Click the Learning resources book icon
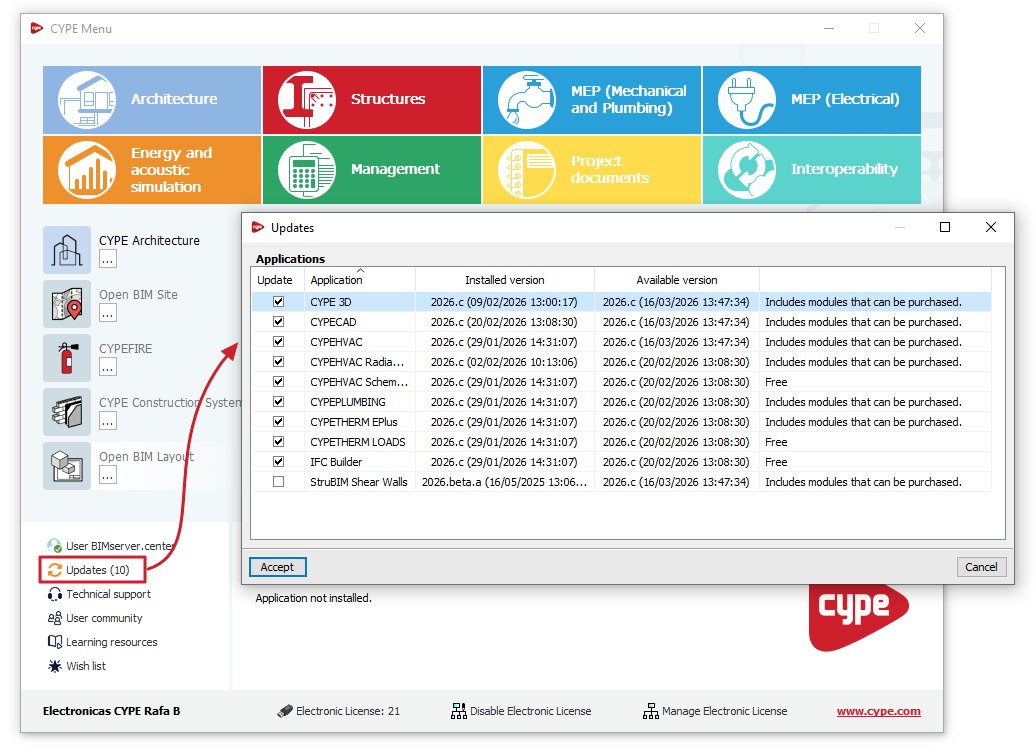The image size is (1036, 753). (x=55, y=642)
